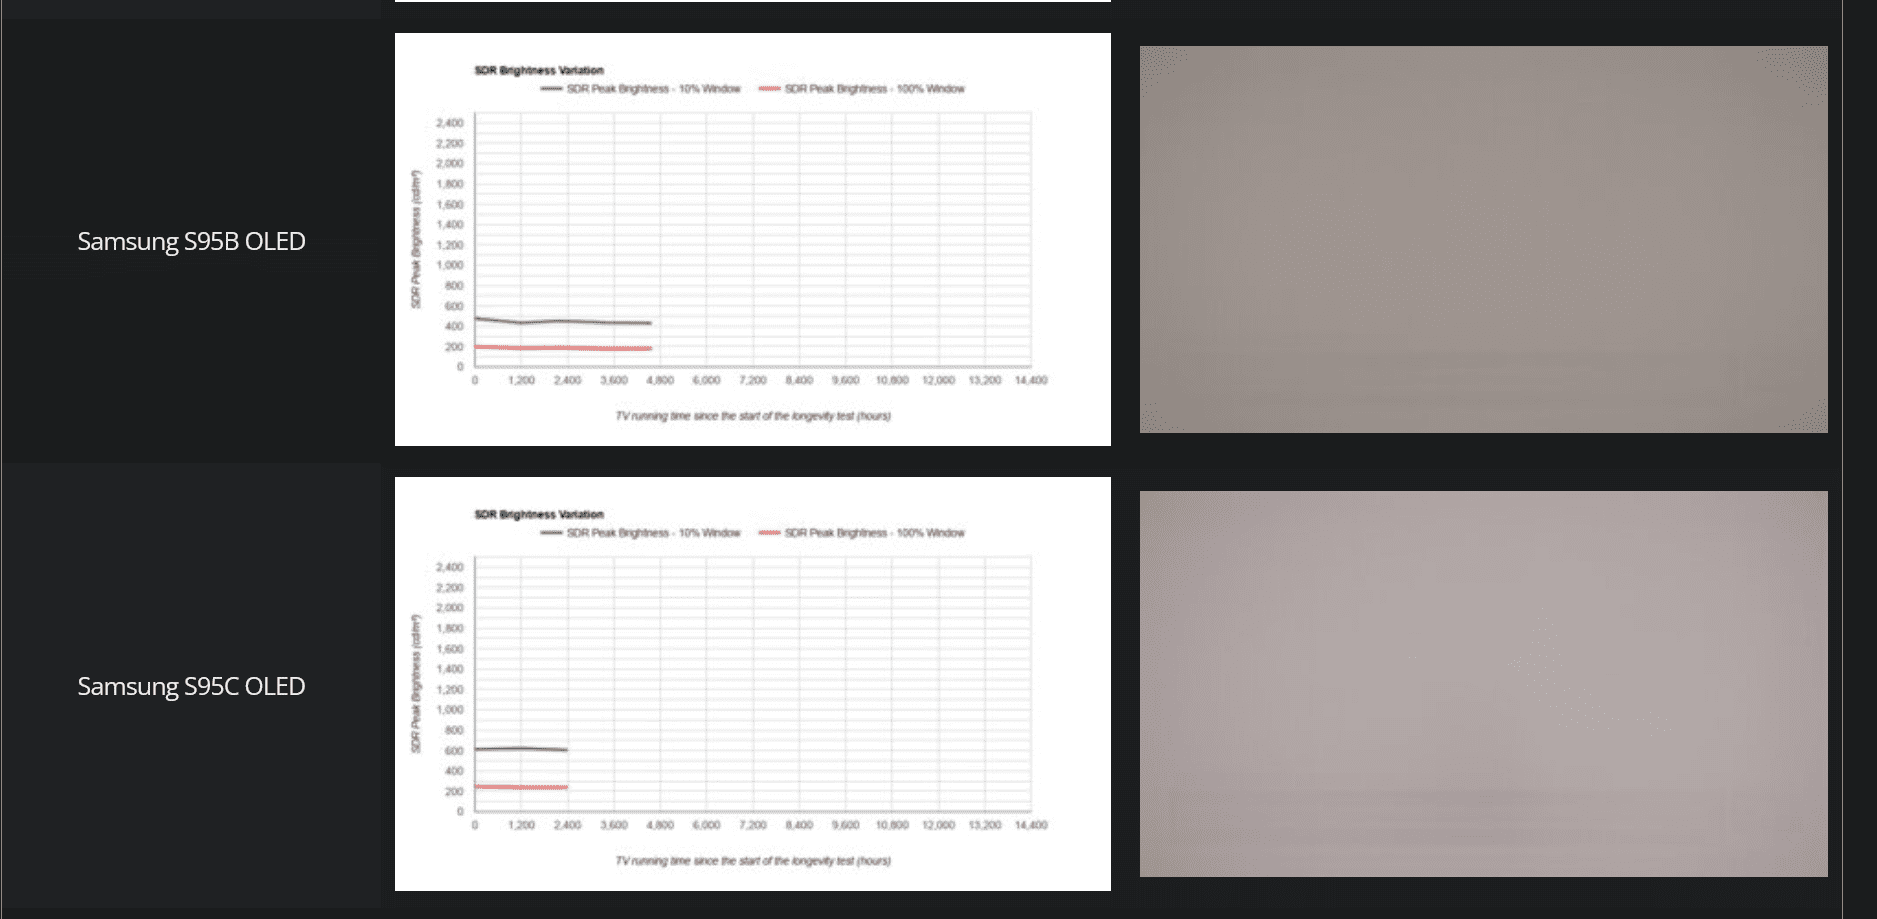Click the grey 10% window line in S95B chart
Image resolution: width=1877 pixels, height=919 pixels.
(563, 321)
